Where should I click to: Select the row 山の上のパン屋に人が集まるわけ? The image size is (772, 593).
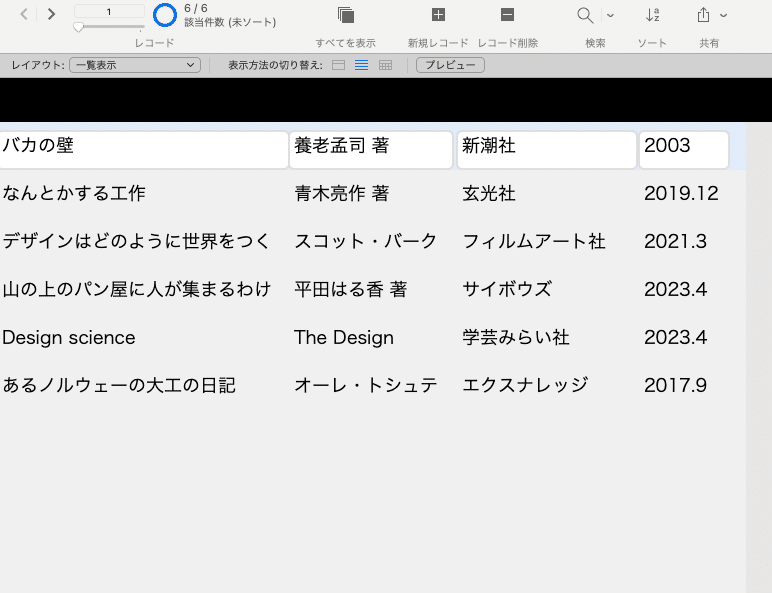136,289
